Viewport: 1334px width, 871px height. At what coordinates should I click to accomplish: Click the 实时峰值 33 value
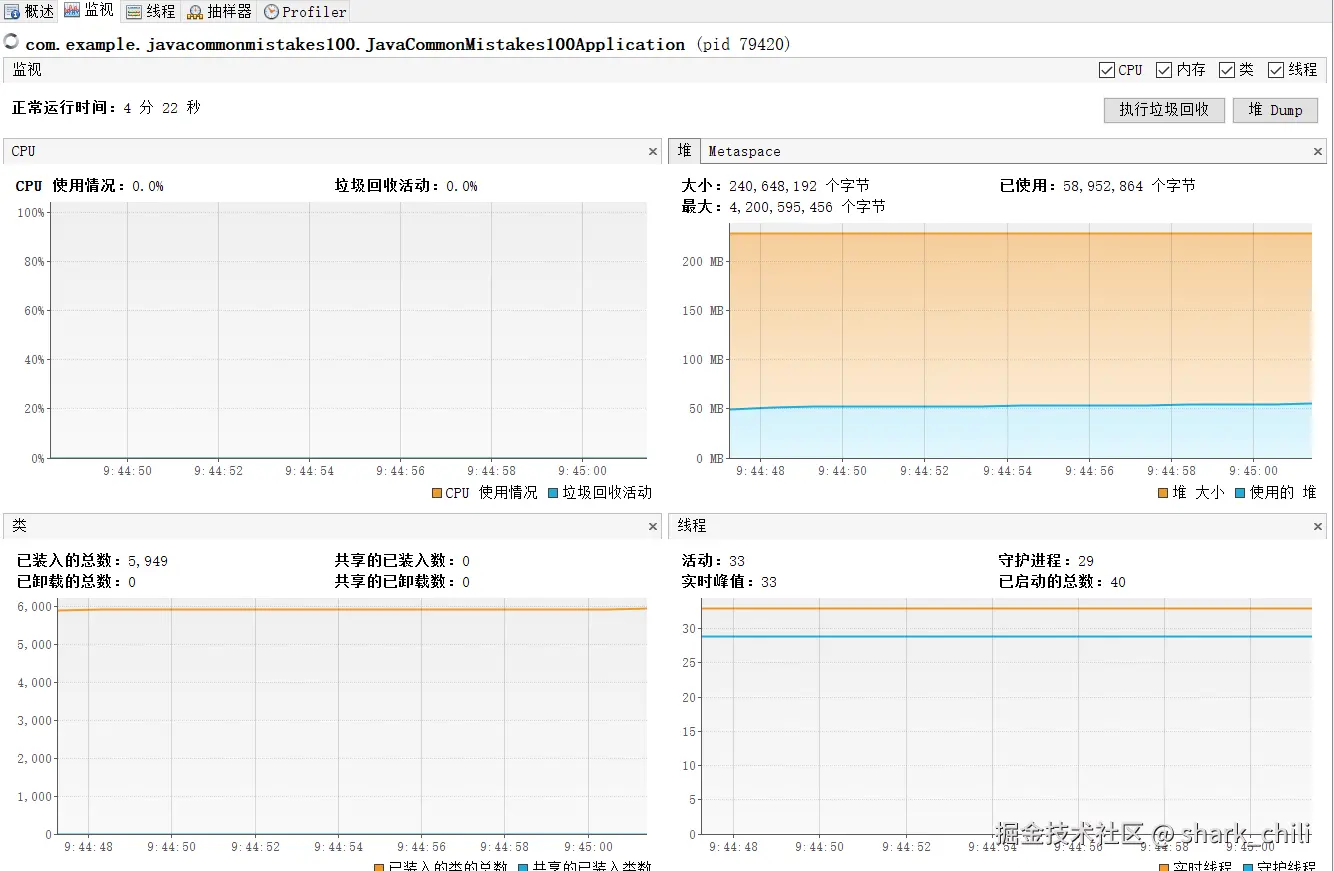tap(769, 582)
